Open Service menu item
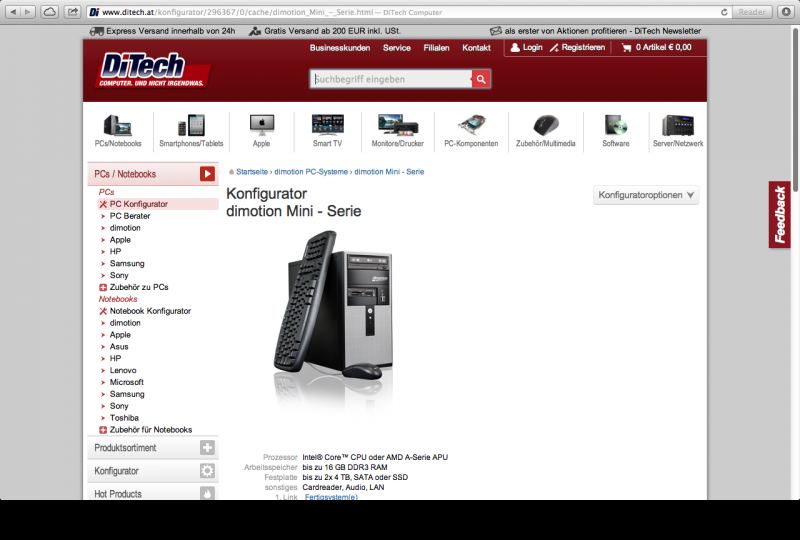800x540 pixels. click(396, 48)
